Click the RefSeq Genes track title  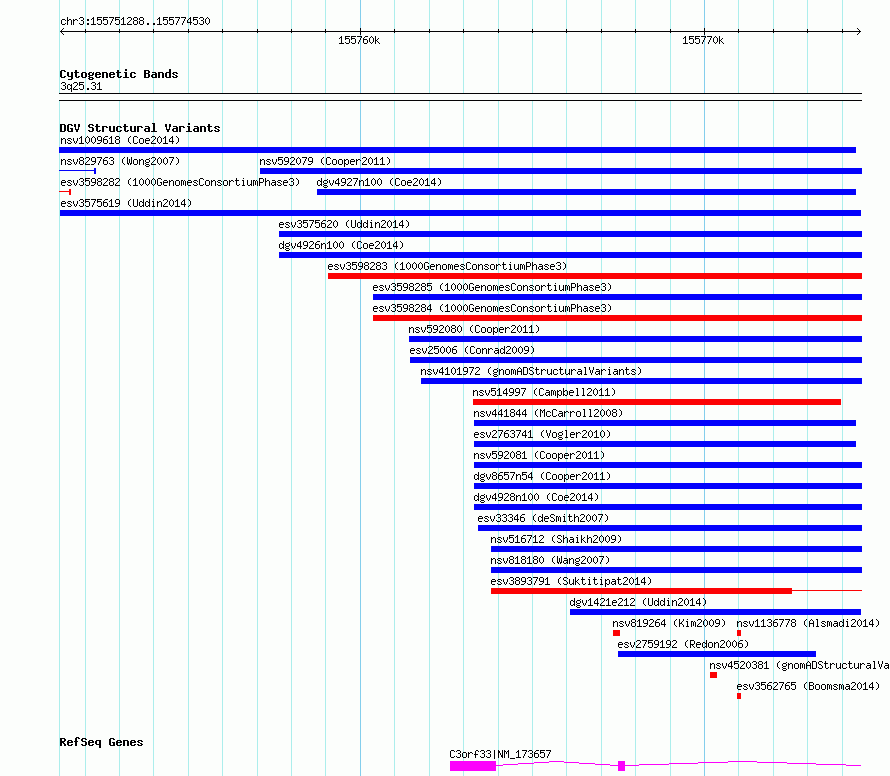point(101,743)
